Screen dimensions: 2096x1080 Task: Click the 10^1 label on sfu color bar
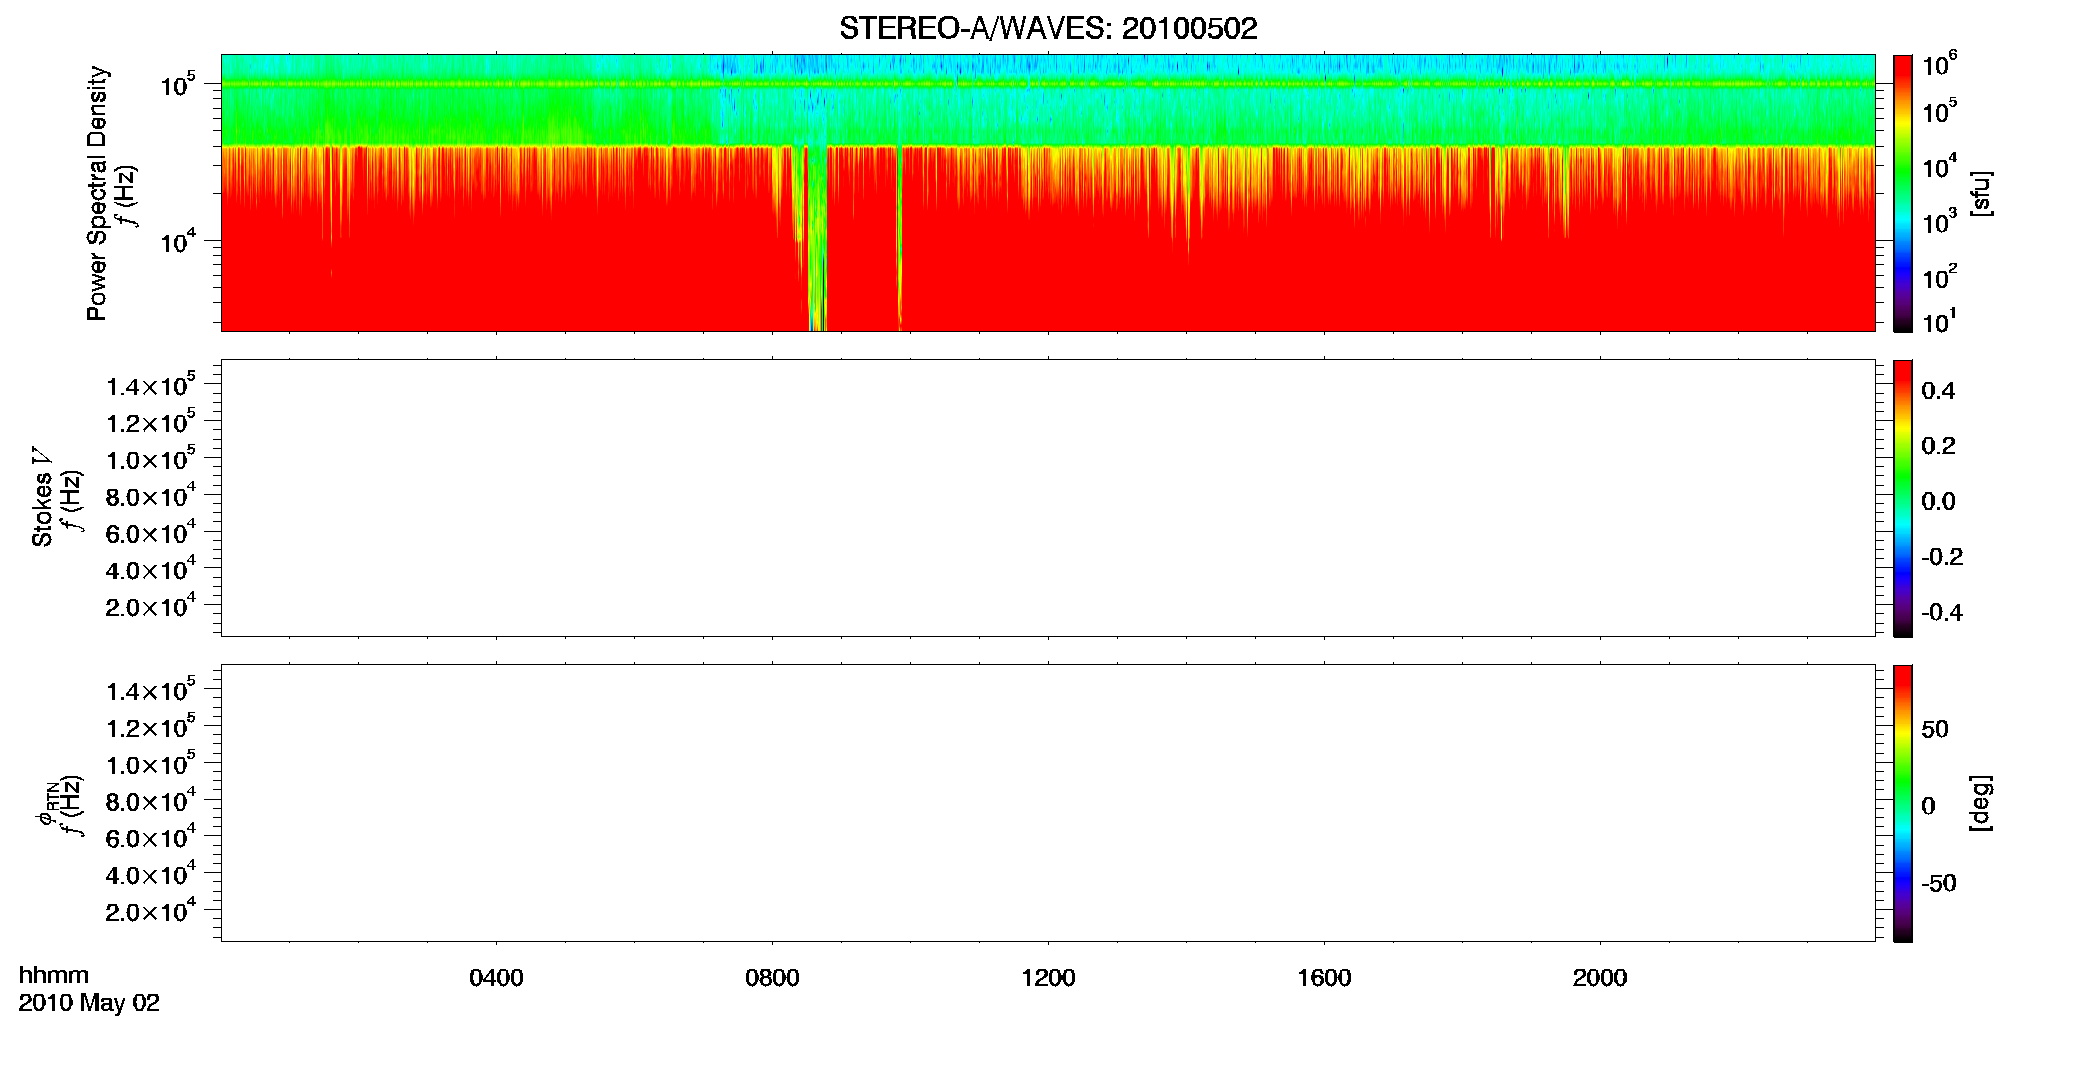1940,321
